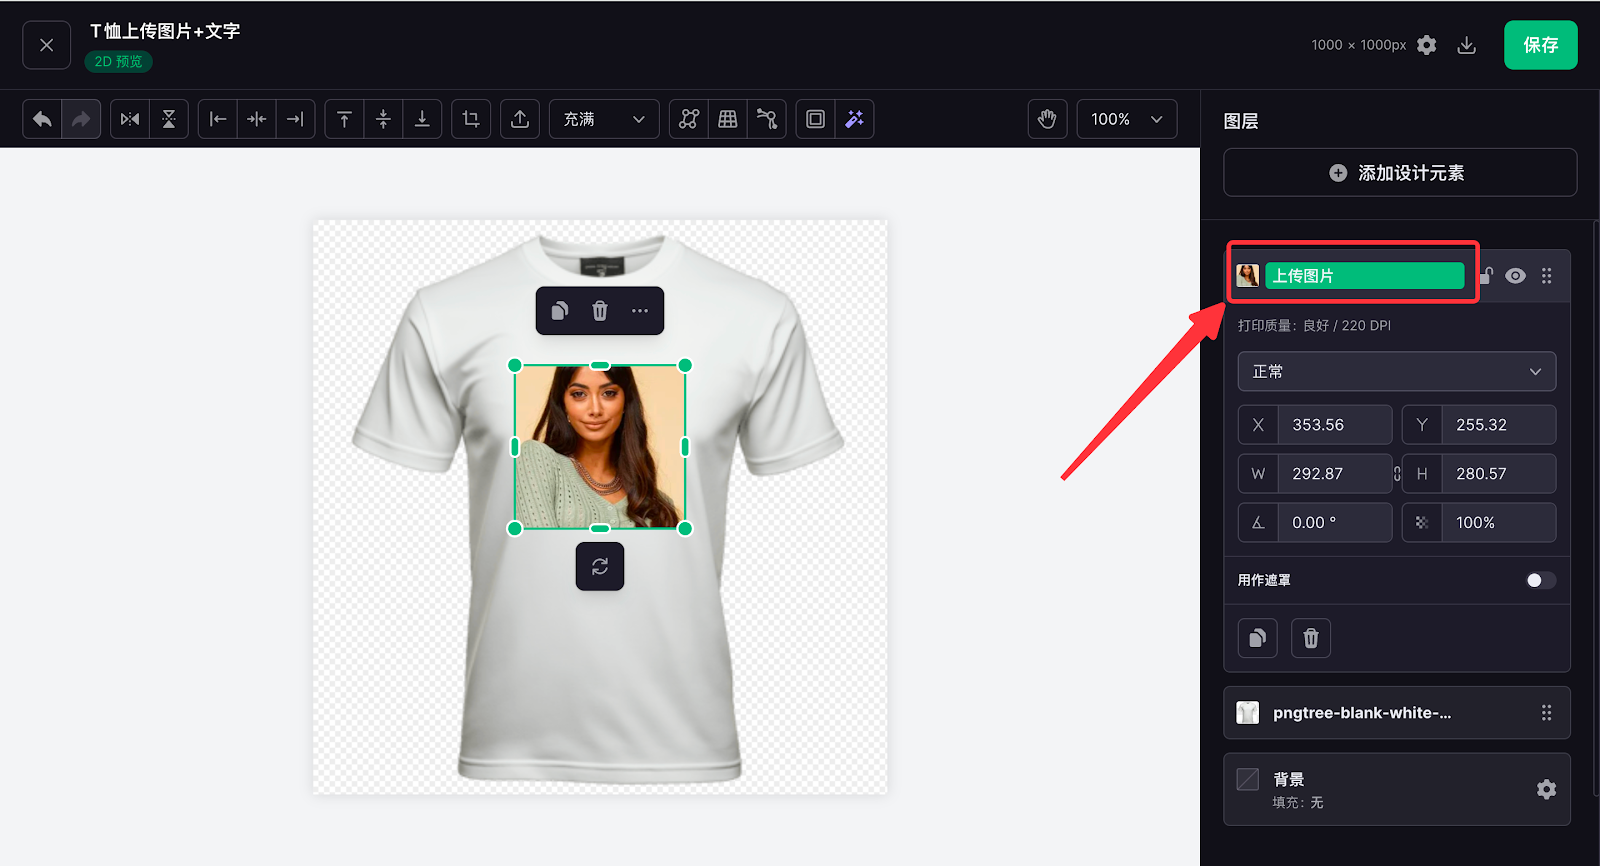1600x866 pixels.
Task: Align layer to horizontal center
Action: click(x=257, y=119)
